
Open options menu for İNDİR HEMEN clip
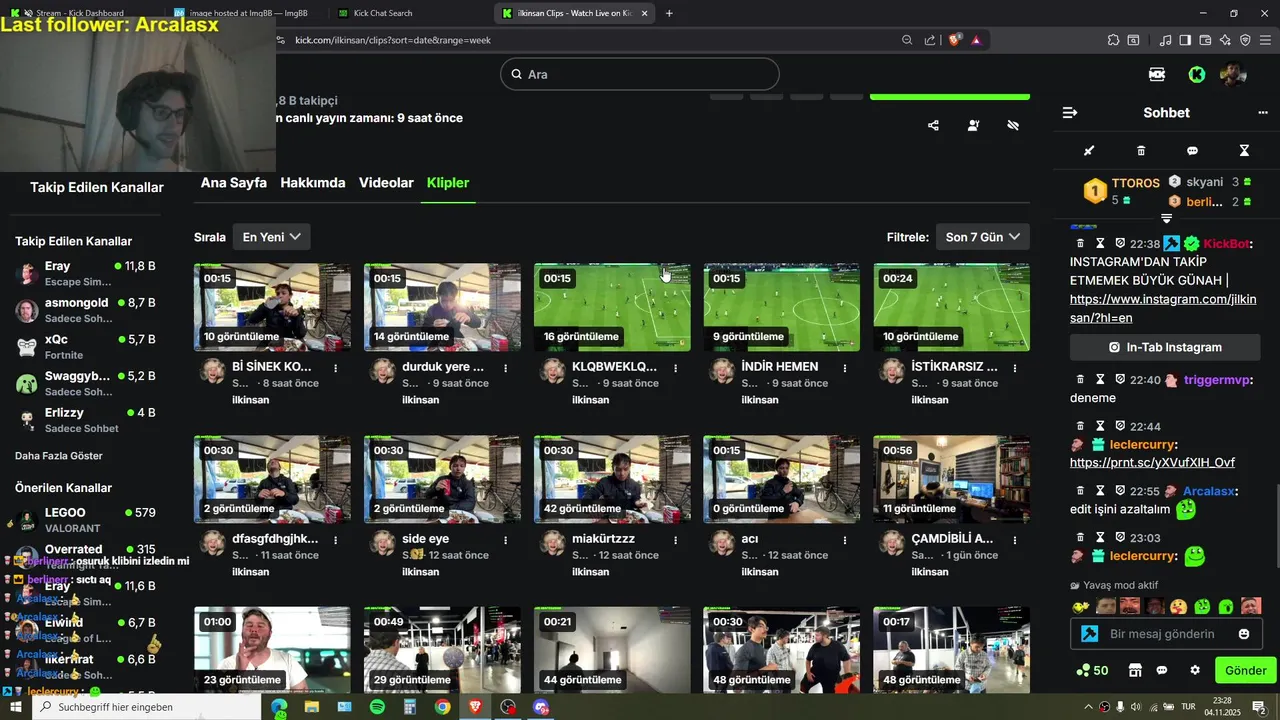click(846, 368)
